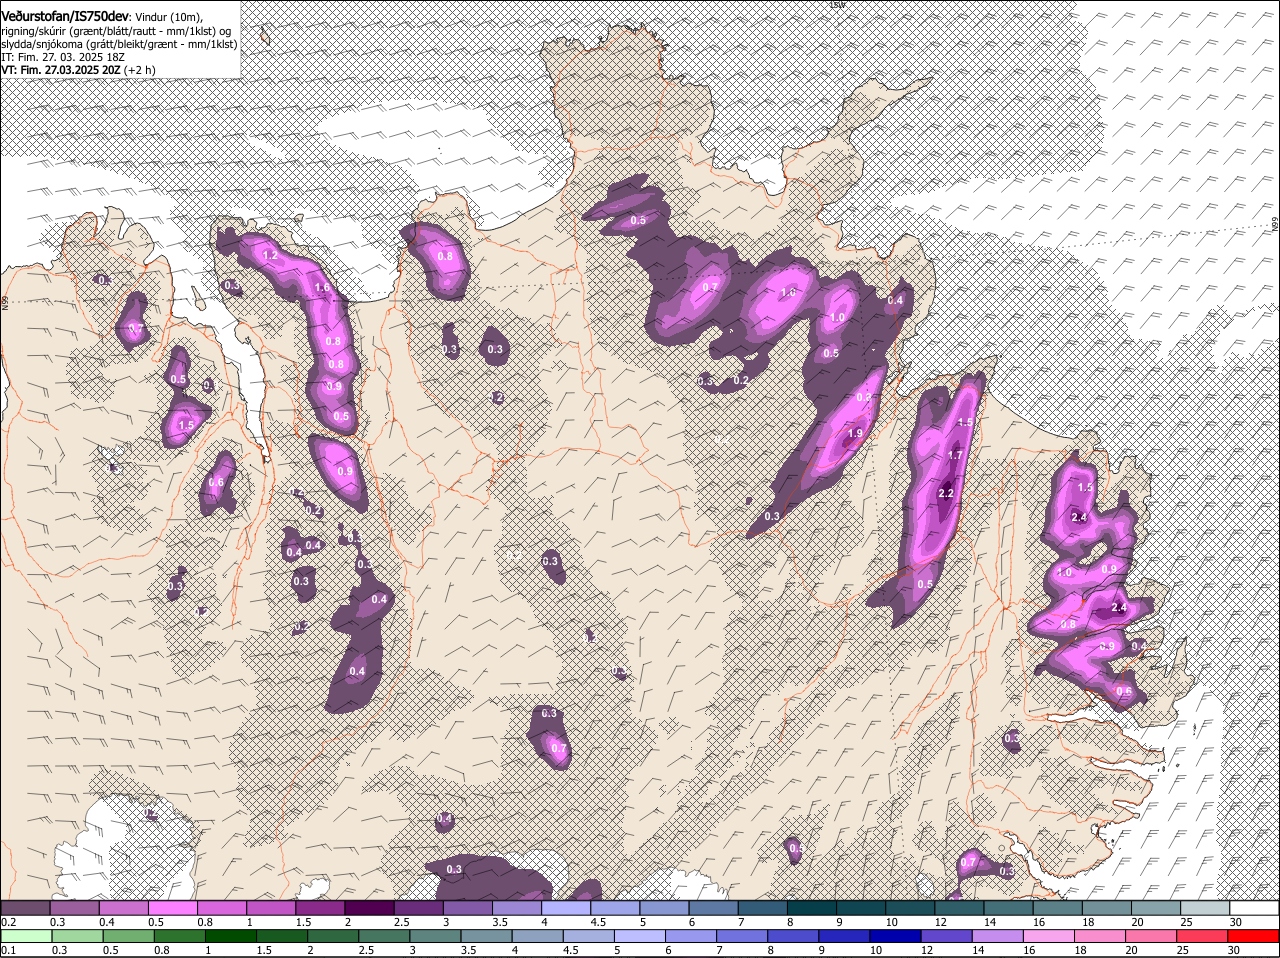This screenshot has width=1280, height=958.
Task: Select the top-row swatch between 12 and 14
Action: (959, 908)
